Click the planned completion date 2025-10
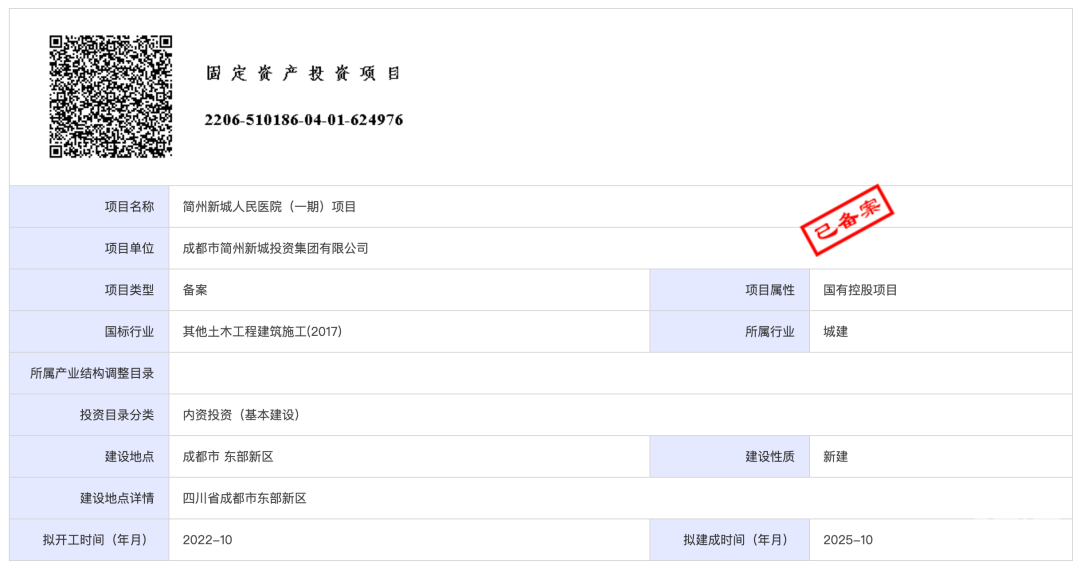This screenshot has width=1080, height=569. 848,540
